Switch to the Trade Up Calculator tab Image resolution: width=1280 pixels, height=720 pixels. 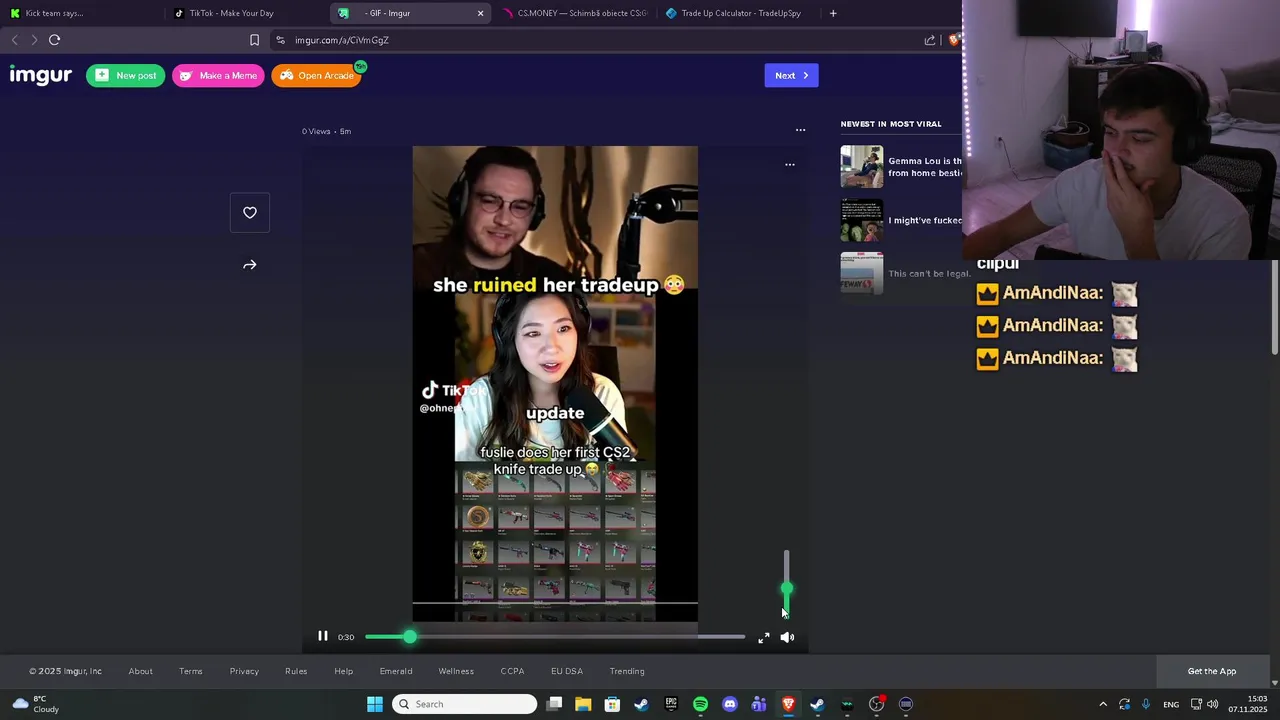tap(740, 13)
